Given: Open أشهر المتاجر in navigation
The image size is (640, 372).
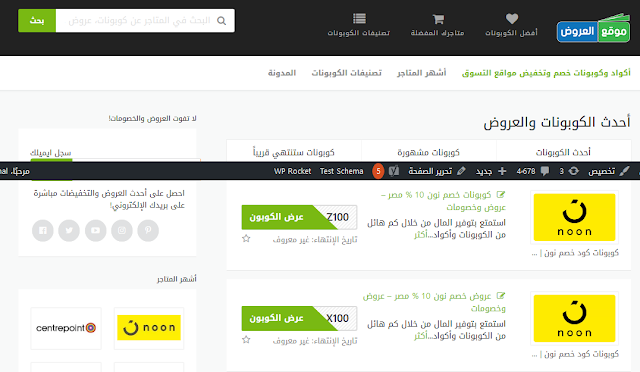Looking at the screenshot, I should click(x=421, y=73).
